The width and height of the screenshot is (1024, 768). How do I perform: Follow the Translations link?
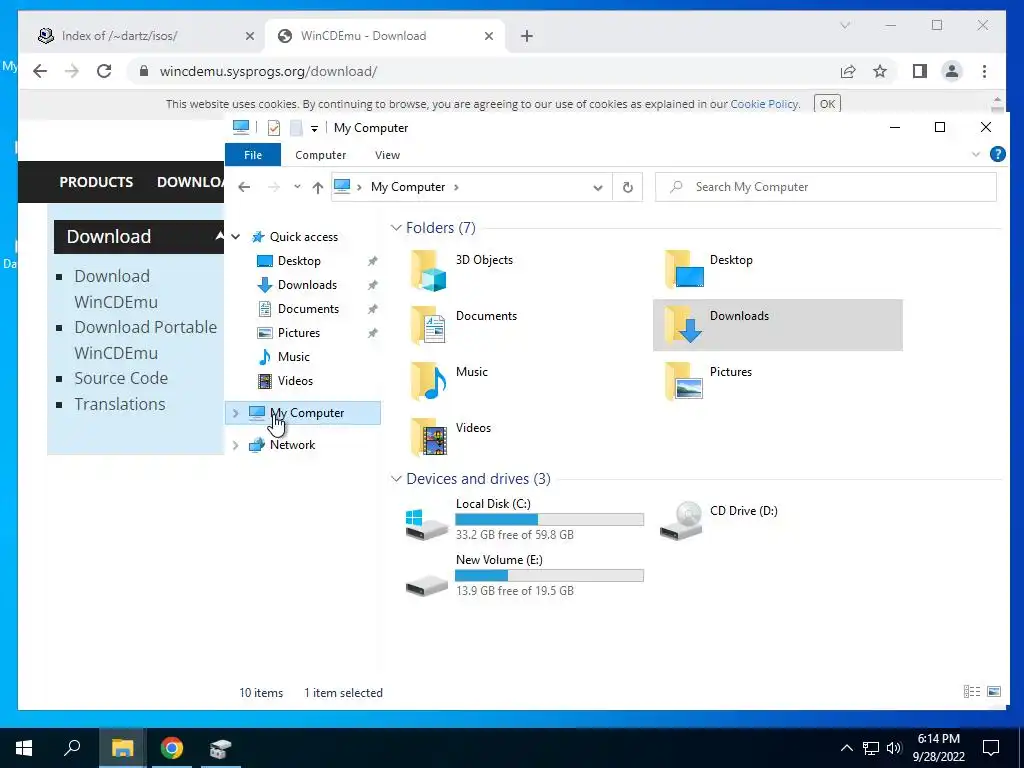pos(120,404)
